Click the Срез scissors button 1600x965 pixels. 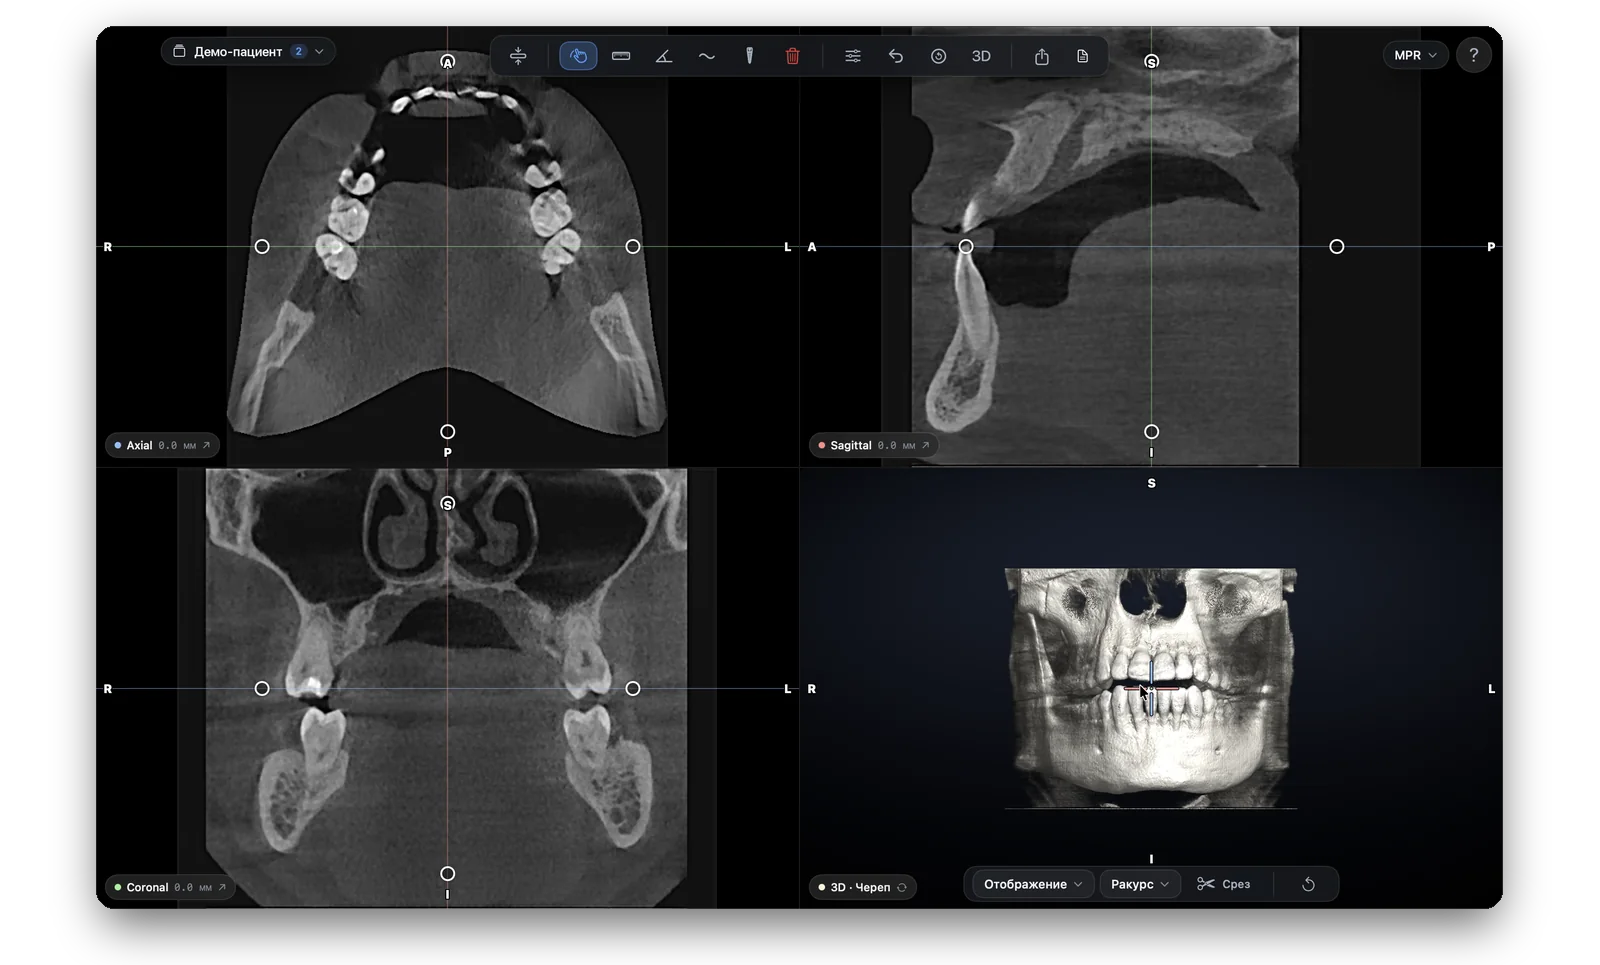(1224, 884)
